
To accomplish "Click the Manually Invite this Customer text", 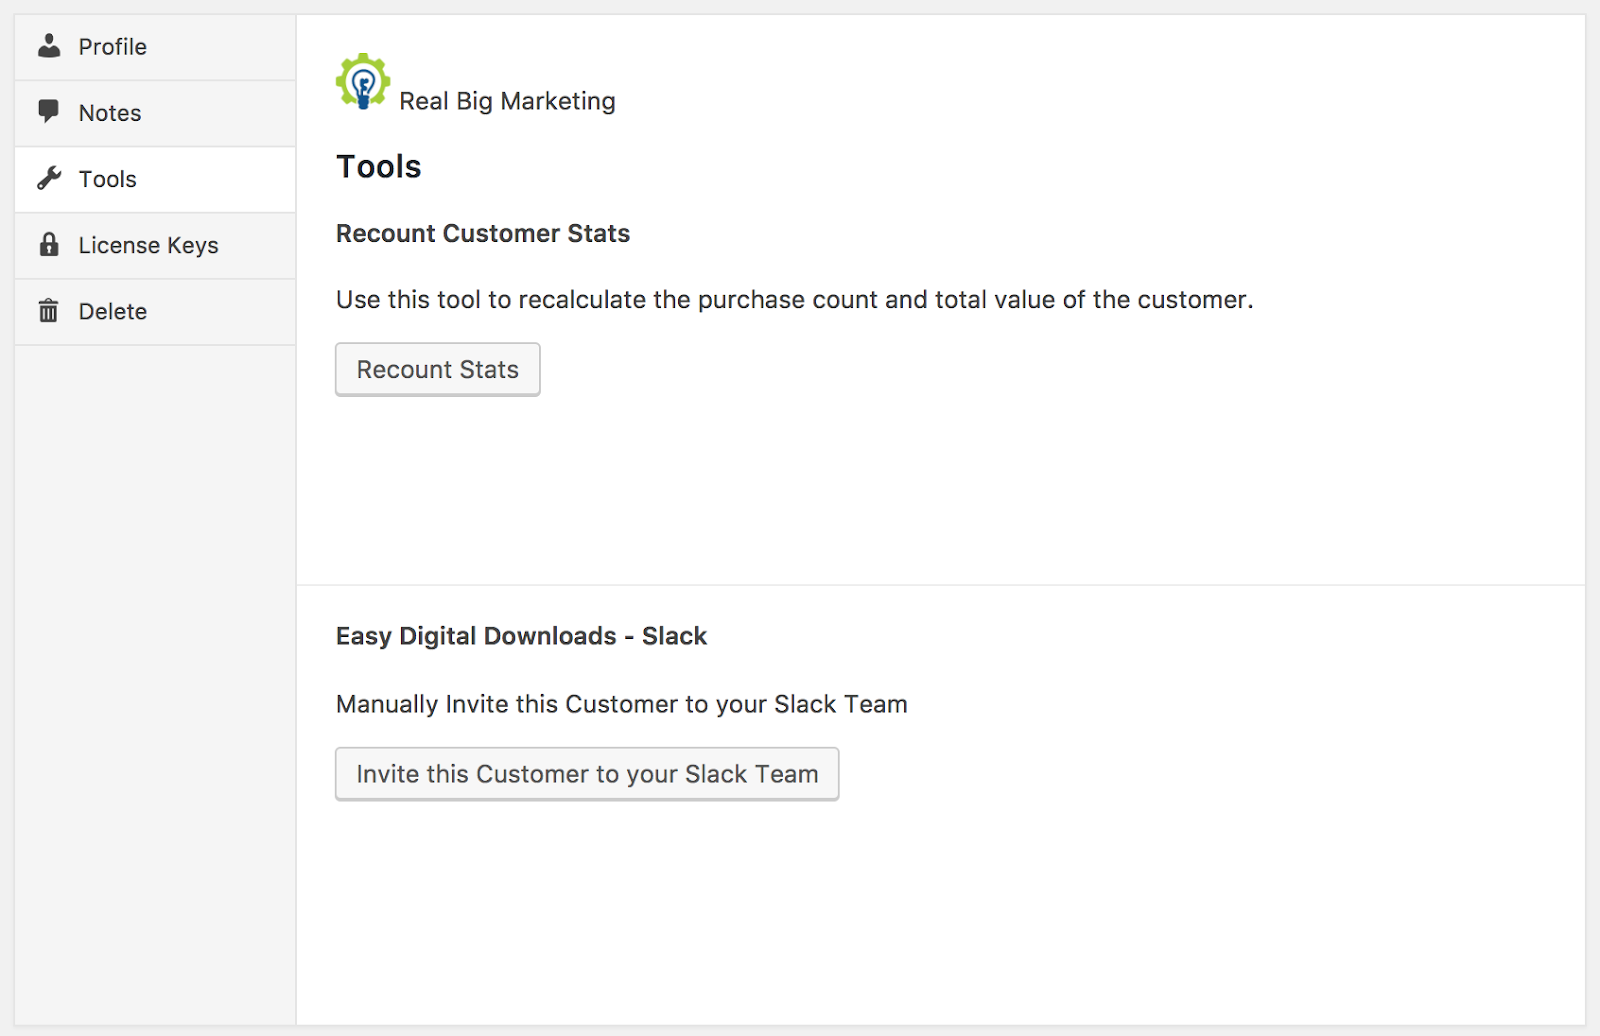I will [621, 704].
